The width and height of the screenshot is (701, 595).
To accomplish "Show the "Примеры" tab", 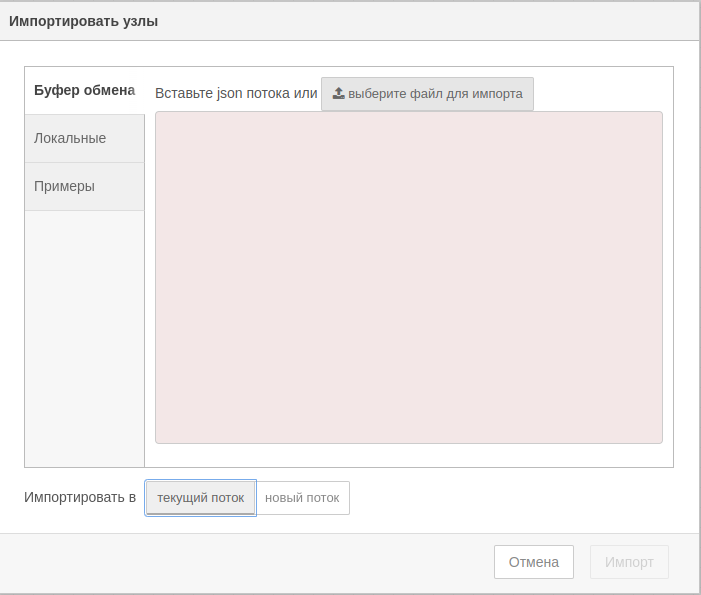I will [x=64, y=186].
